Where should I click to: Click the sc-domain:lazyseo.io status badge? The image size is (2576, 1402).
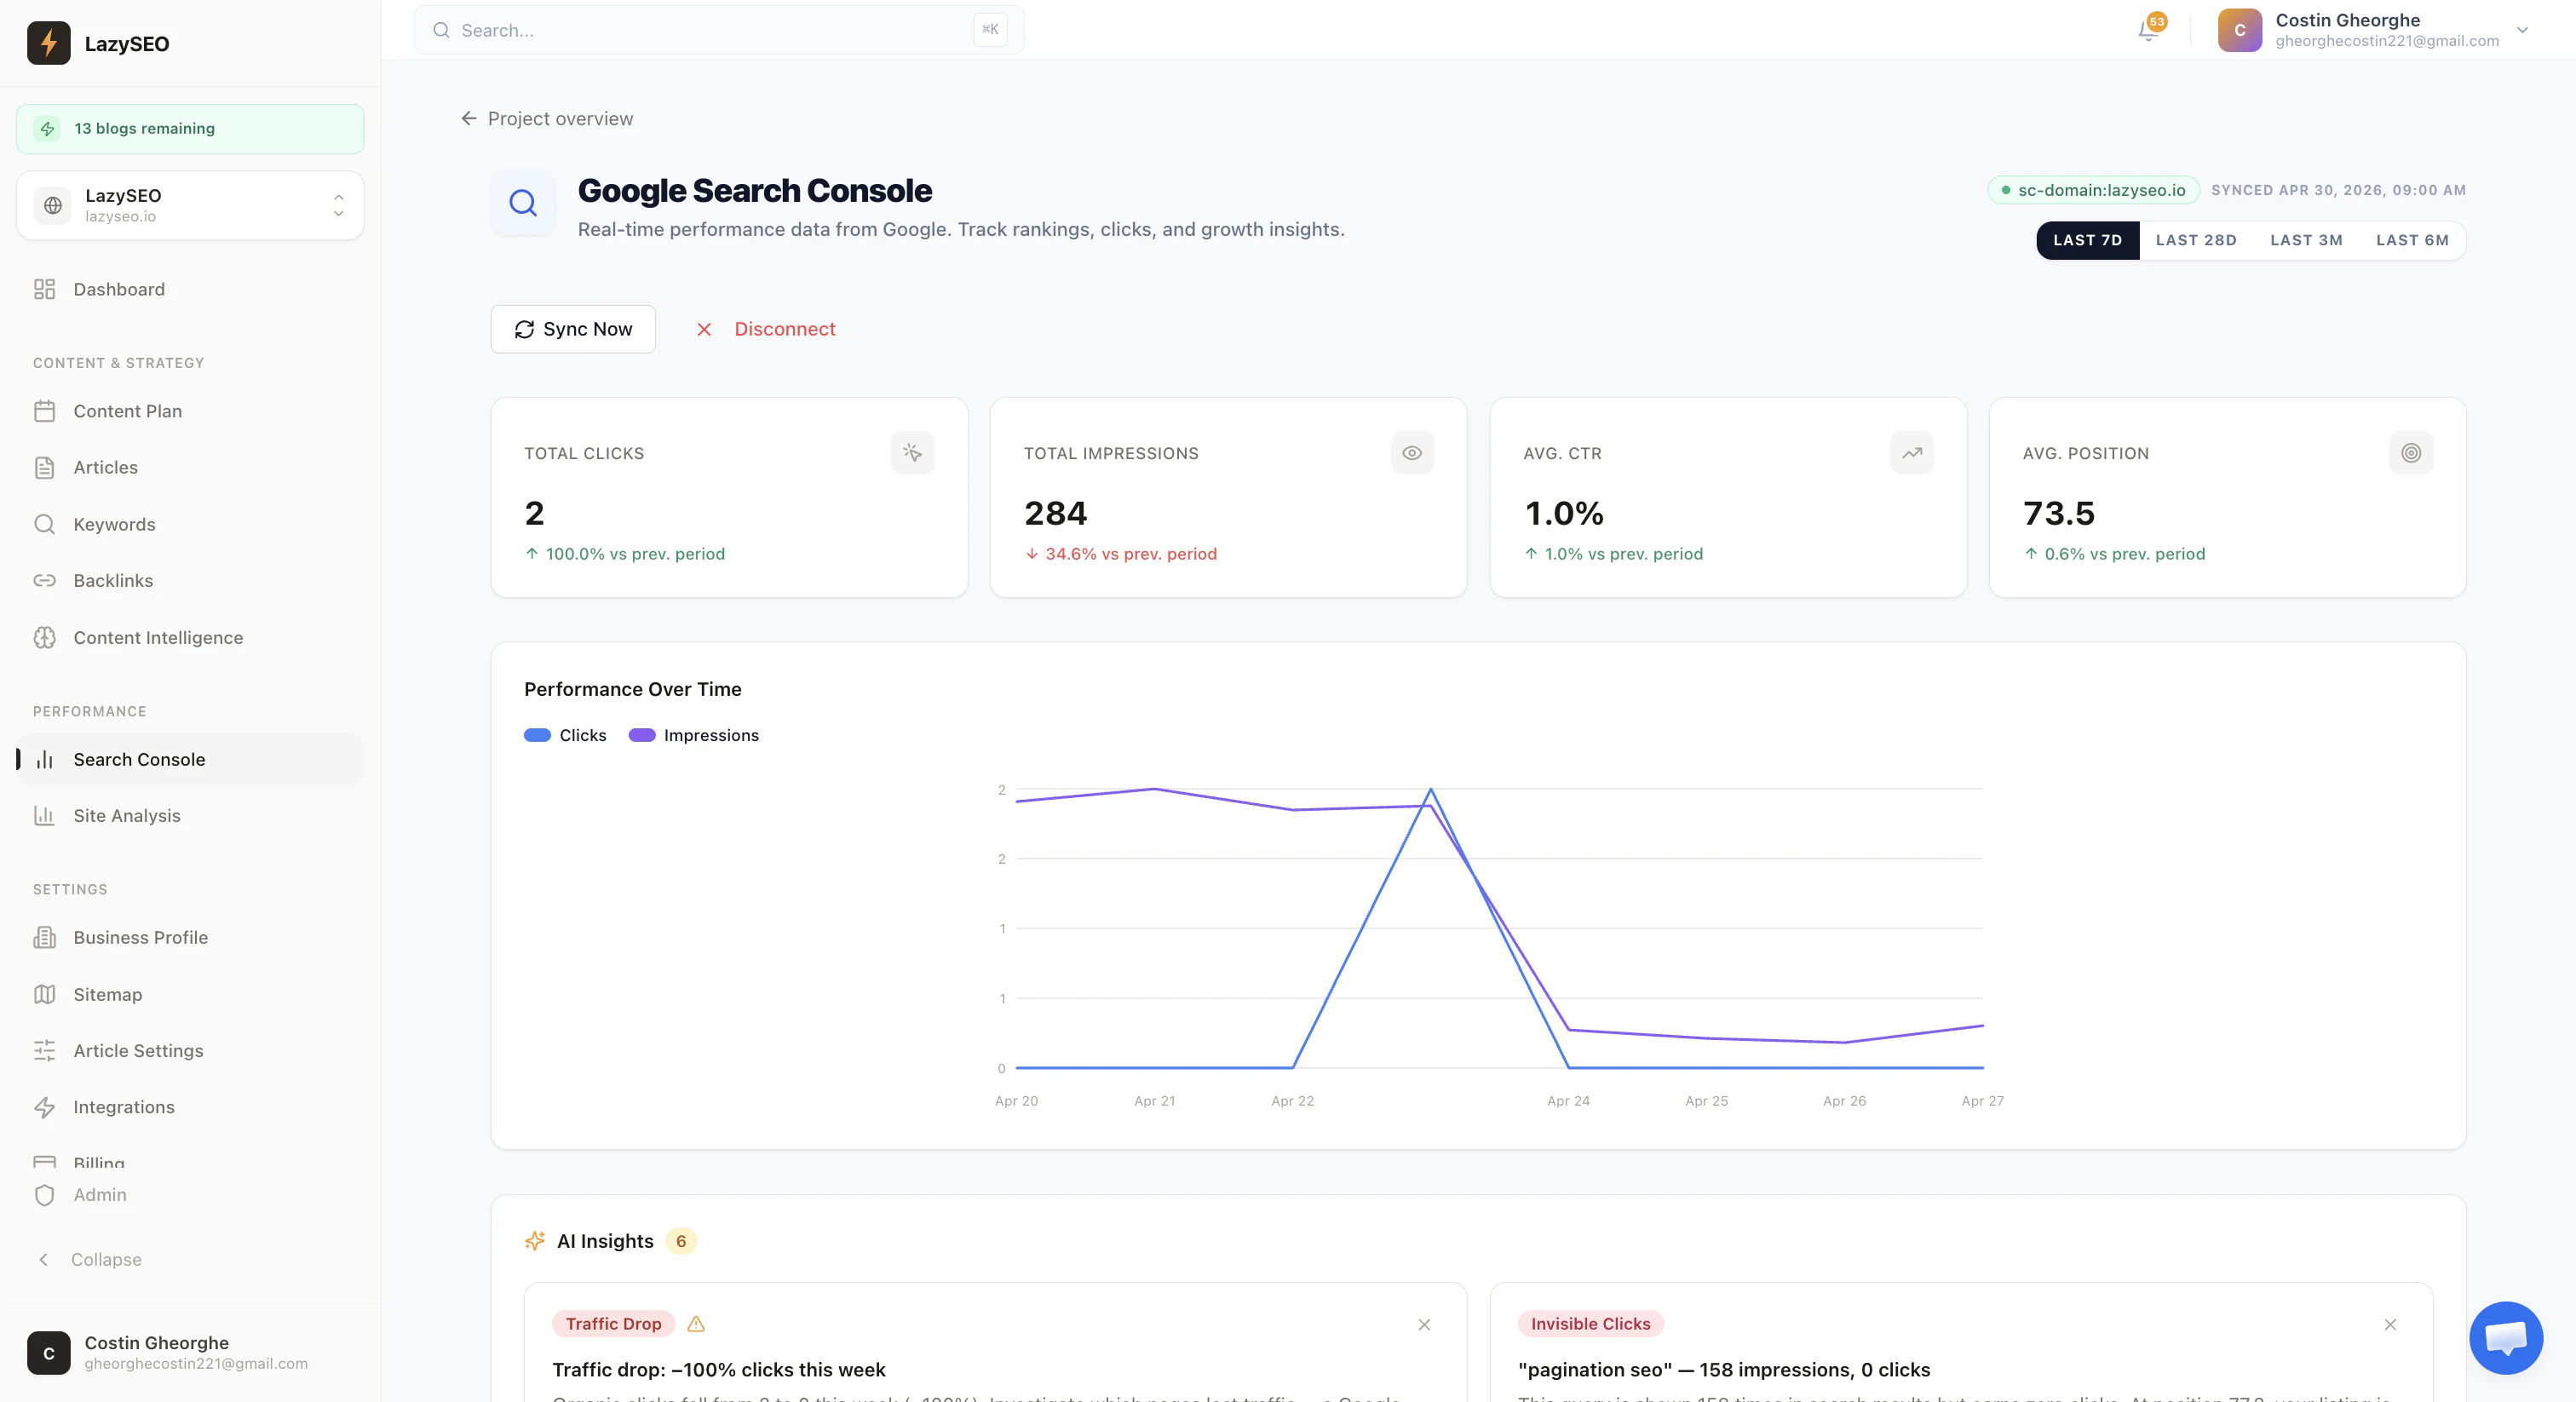2092,190
